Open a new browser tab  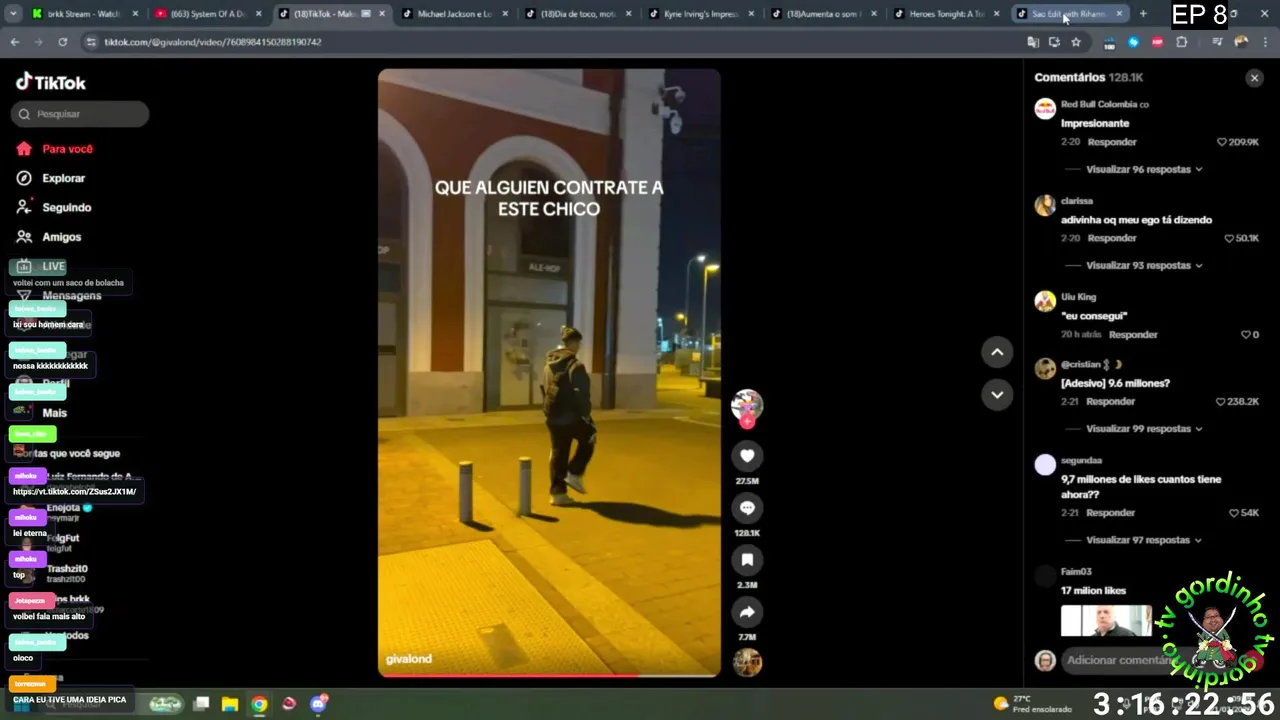[x=1143, y=13]
